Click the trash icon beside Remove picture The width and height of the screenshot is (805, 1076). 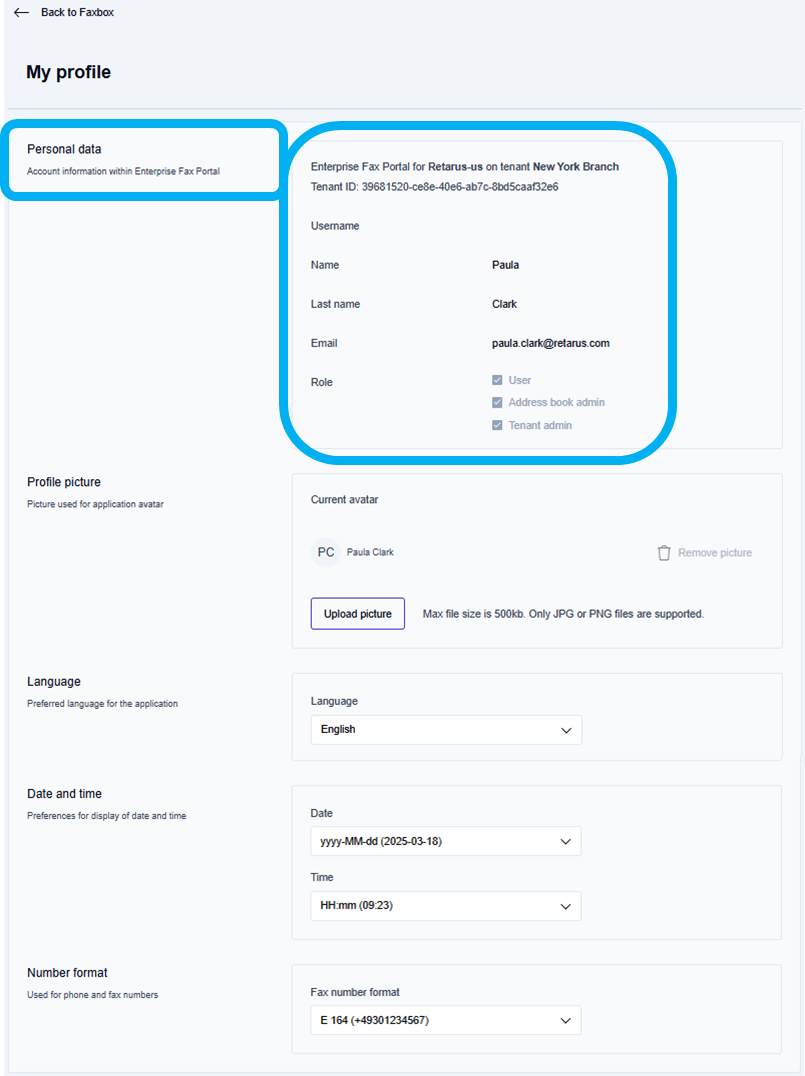click(x=664, y=553)
